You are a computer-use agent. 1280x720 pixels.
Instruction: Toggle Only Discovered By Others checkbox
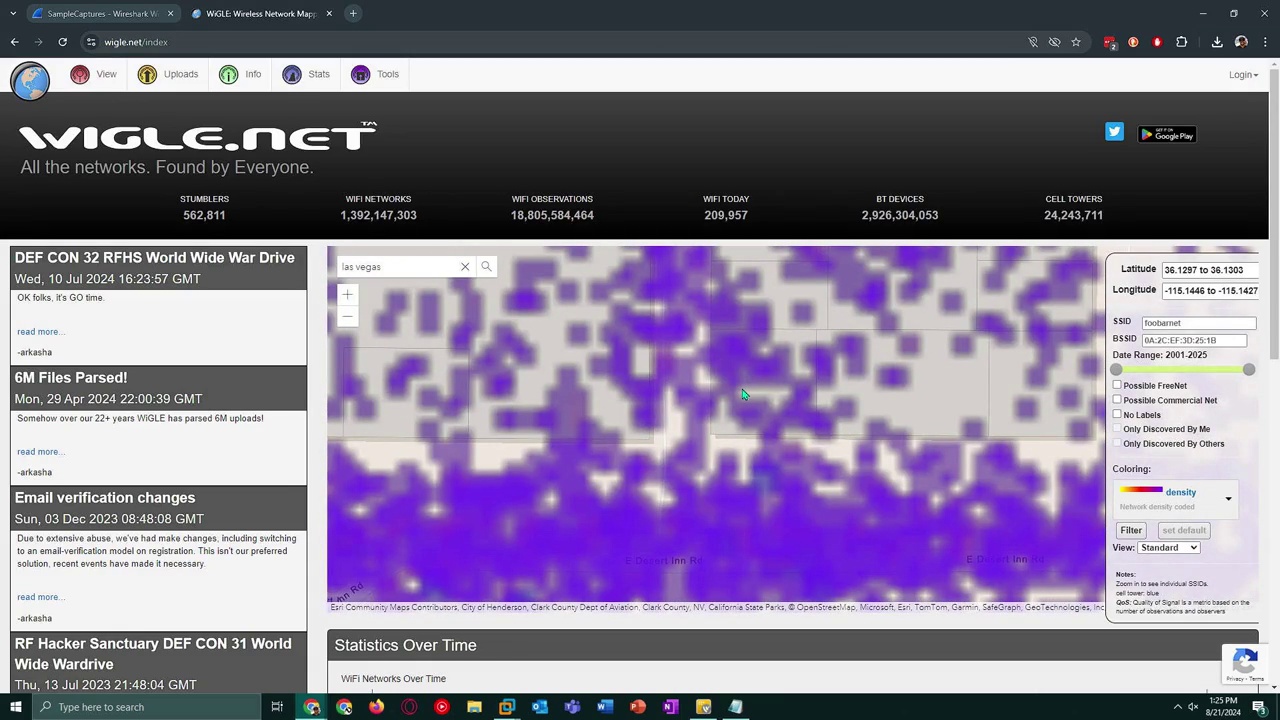pyautogui.click(x=1117, y=443)
